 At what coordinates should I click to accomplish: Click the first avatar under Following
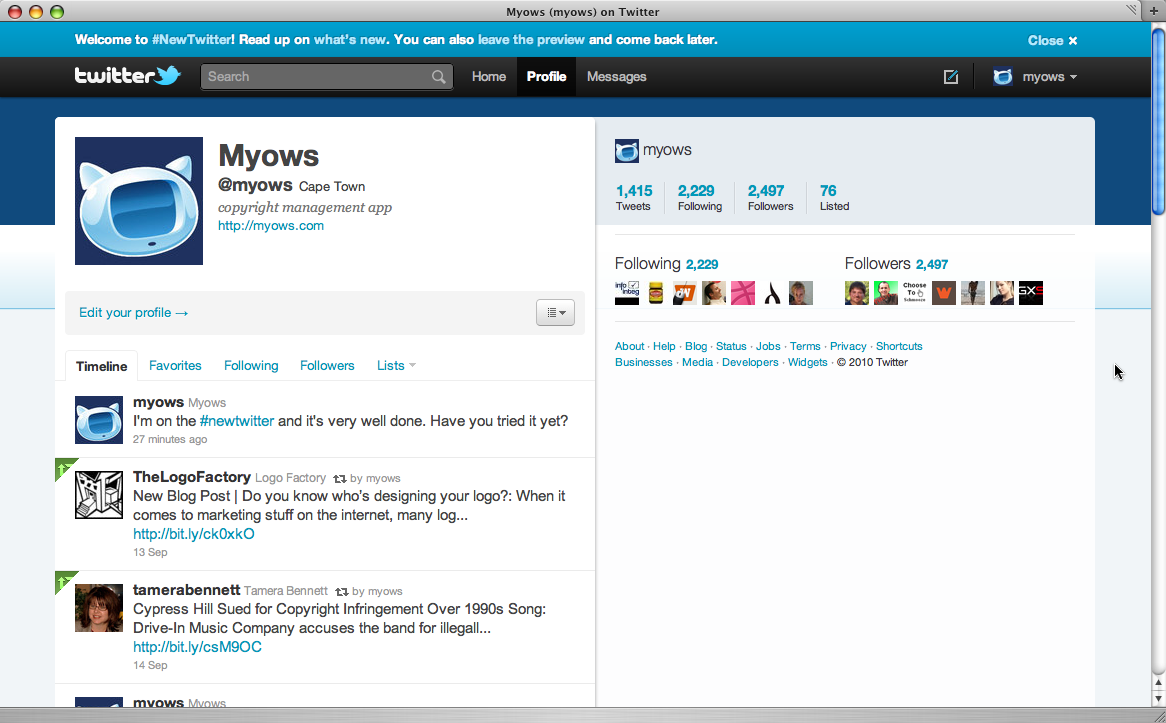(627, 293)
